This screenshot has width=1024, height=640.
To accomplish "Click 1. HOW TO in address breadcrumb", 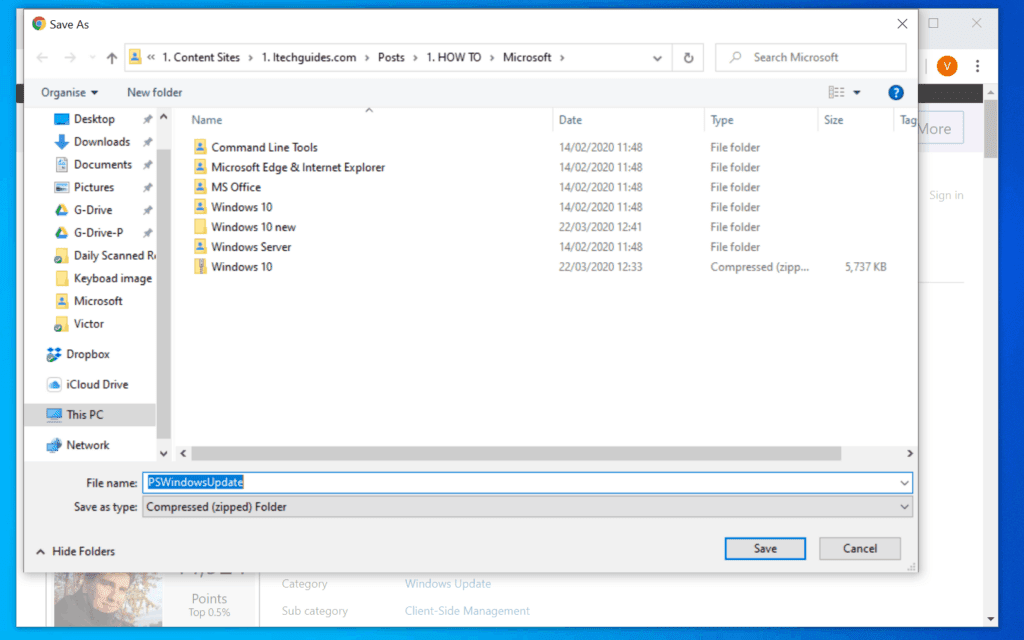I will point(454,57).
